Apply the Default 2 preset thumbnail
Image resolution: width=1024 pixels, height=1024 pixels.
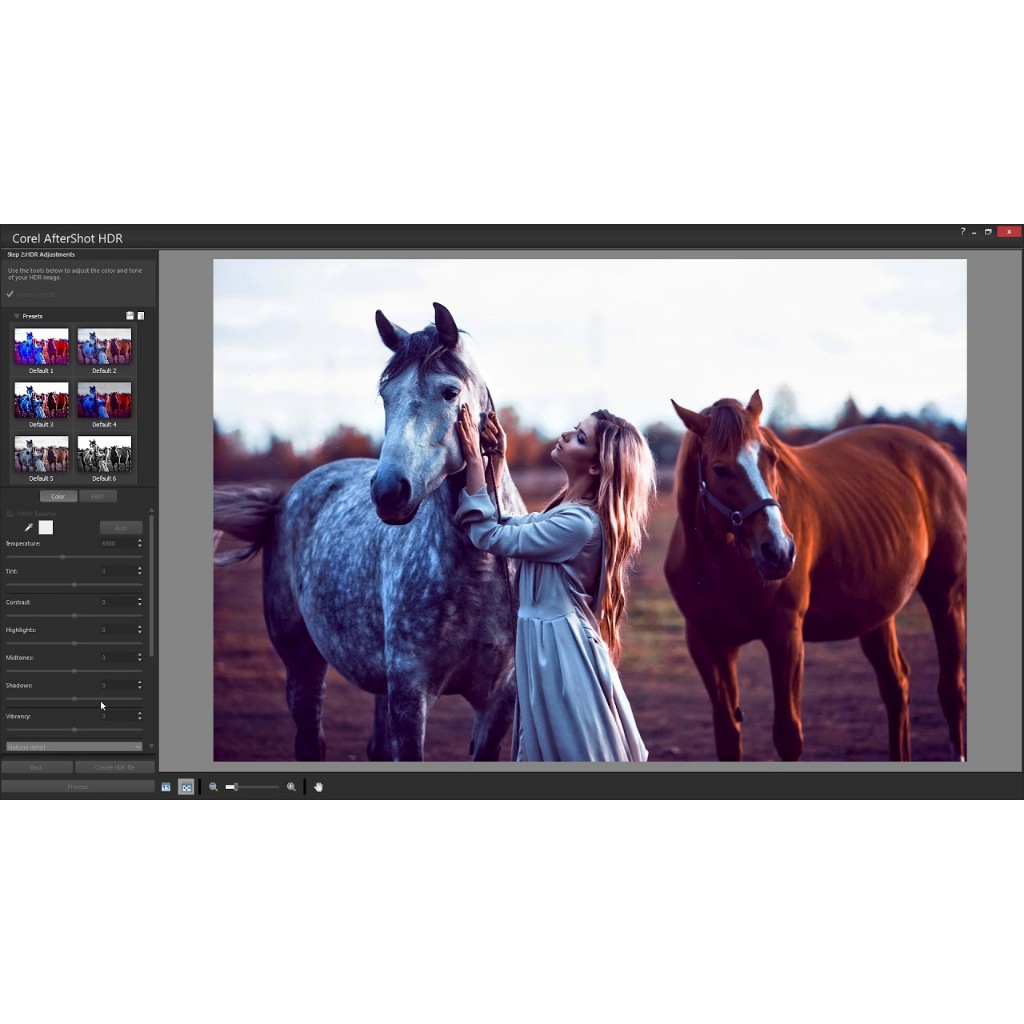[x=104, y=346]
